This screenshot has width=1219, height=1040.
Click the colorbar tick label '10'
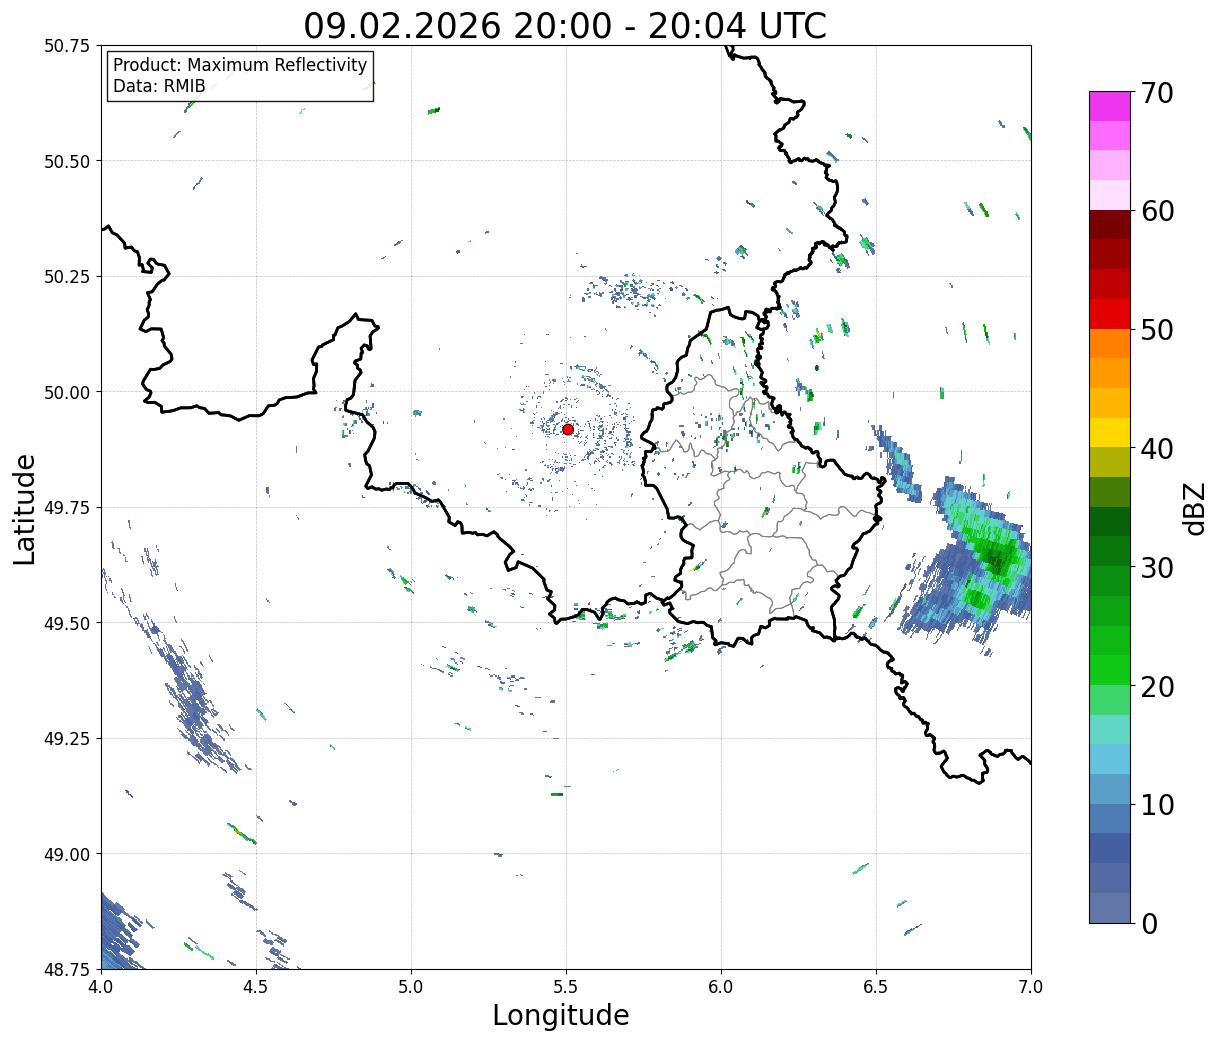pos(1156,804)
